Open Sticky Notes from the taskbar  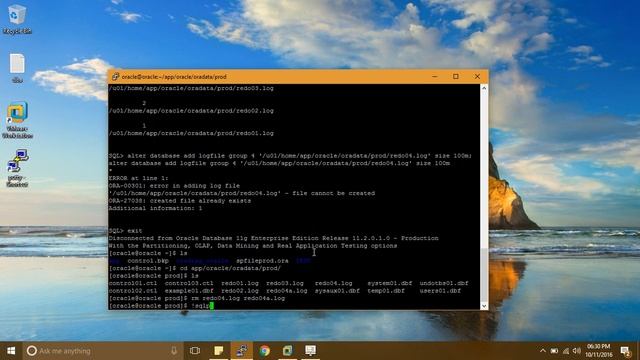219,351
